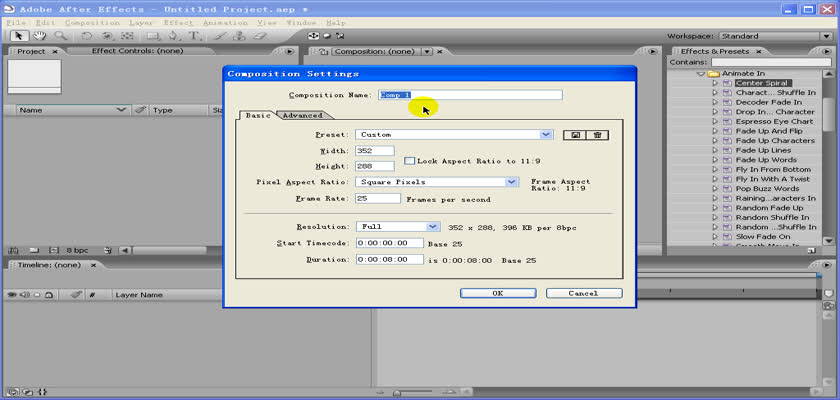Select the Basic tab

(258, 115)
